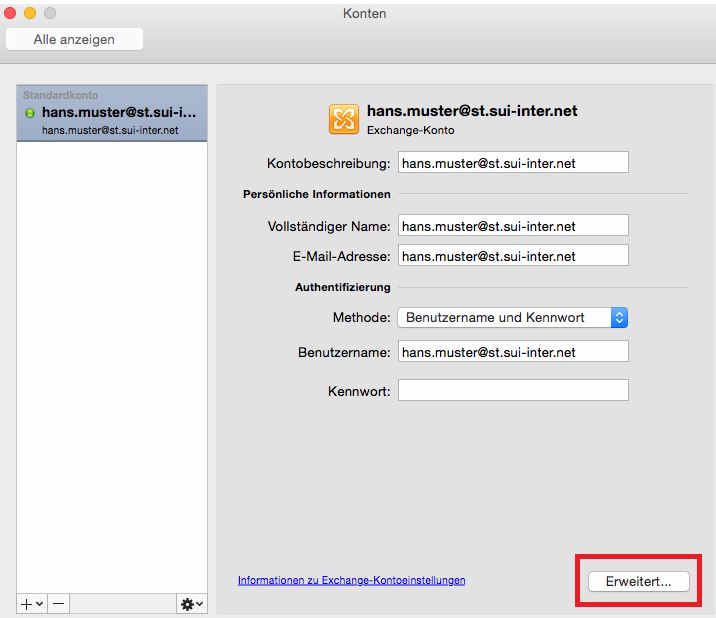
Task: Click the empty Kennwort password field
Action: point(512,390)
